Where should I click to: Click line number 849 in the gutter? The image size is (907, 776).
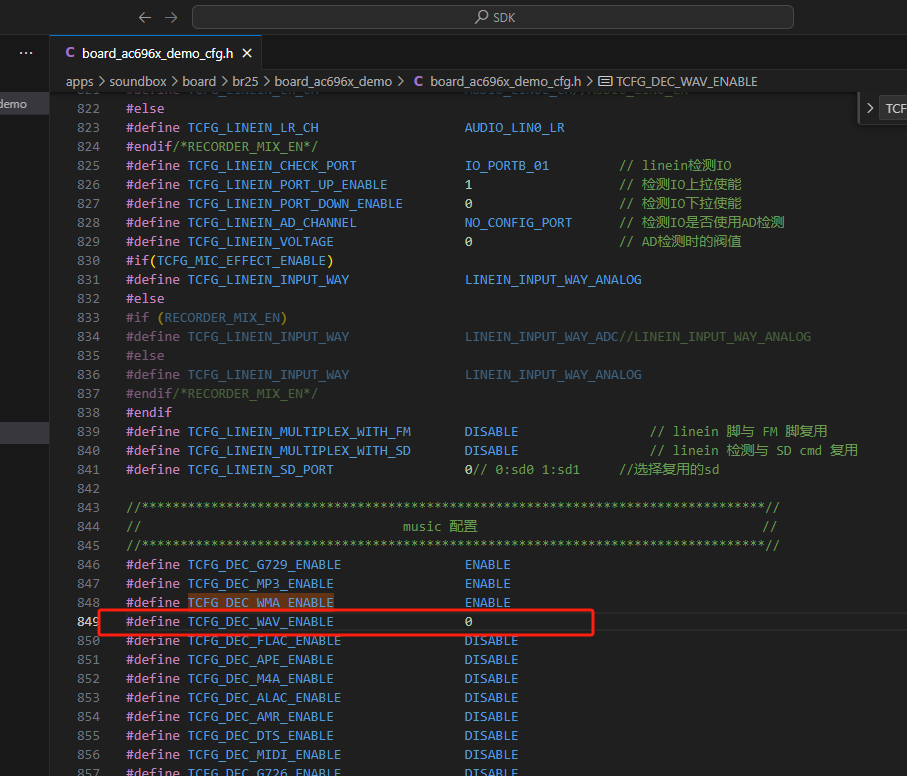tap(88, 622)
